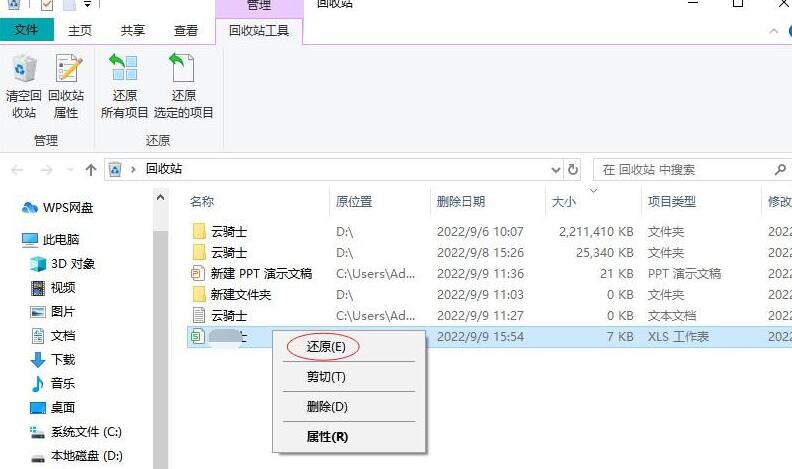The image size is (792, 469).
Task: Open 视频 folder in sidebar
Action: 53,288
